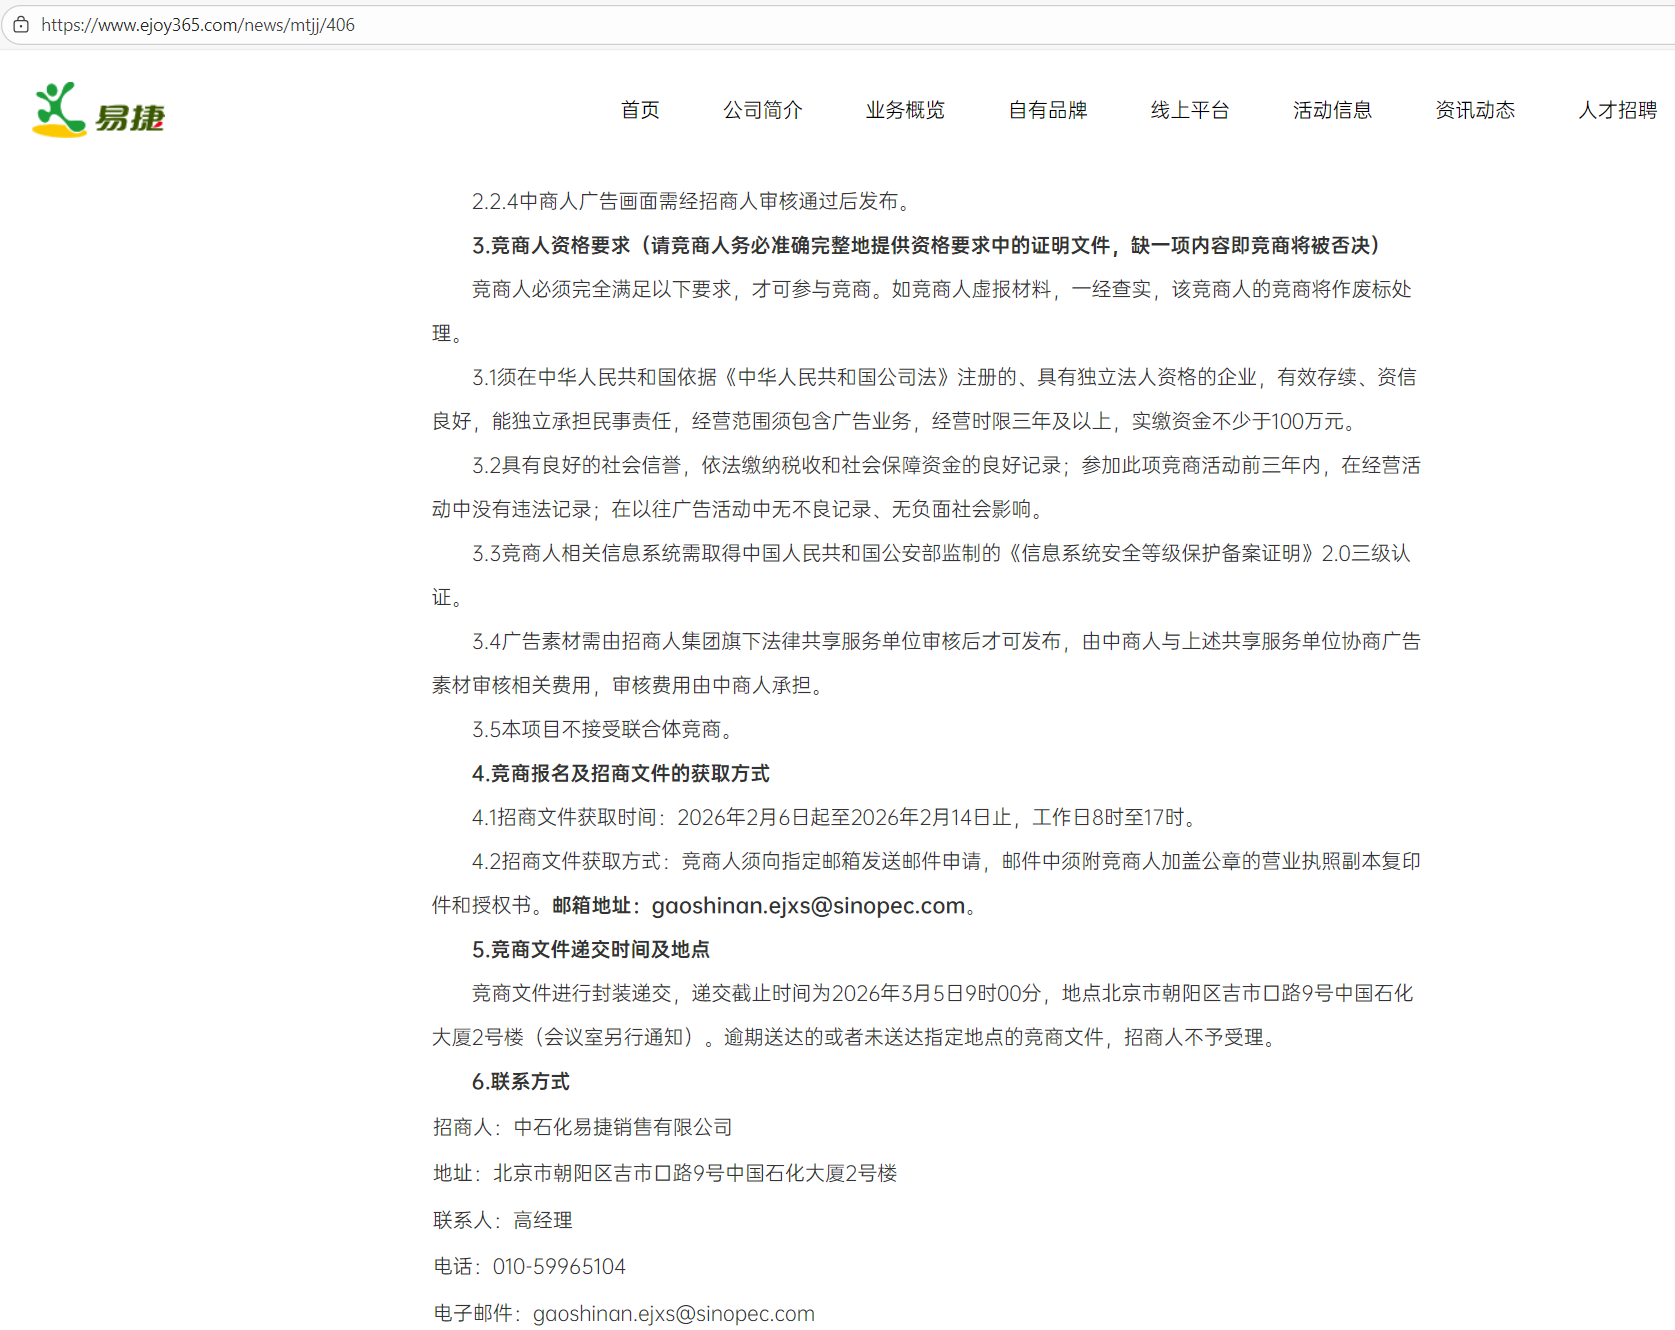Navigate to 活动信息 in the top menu
1675x1330 pixels.
(1332, 110)
